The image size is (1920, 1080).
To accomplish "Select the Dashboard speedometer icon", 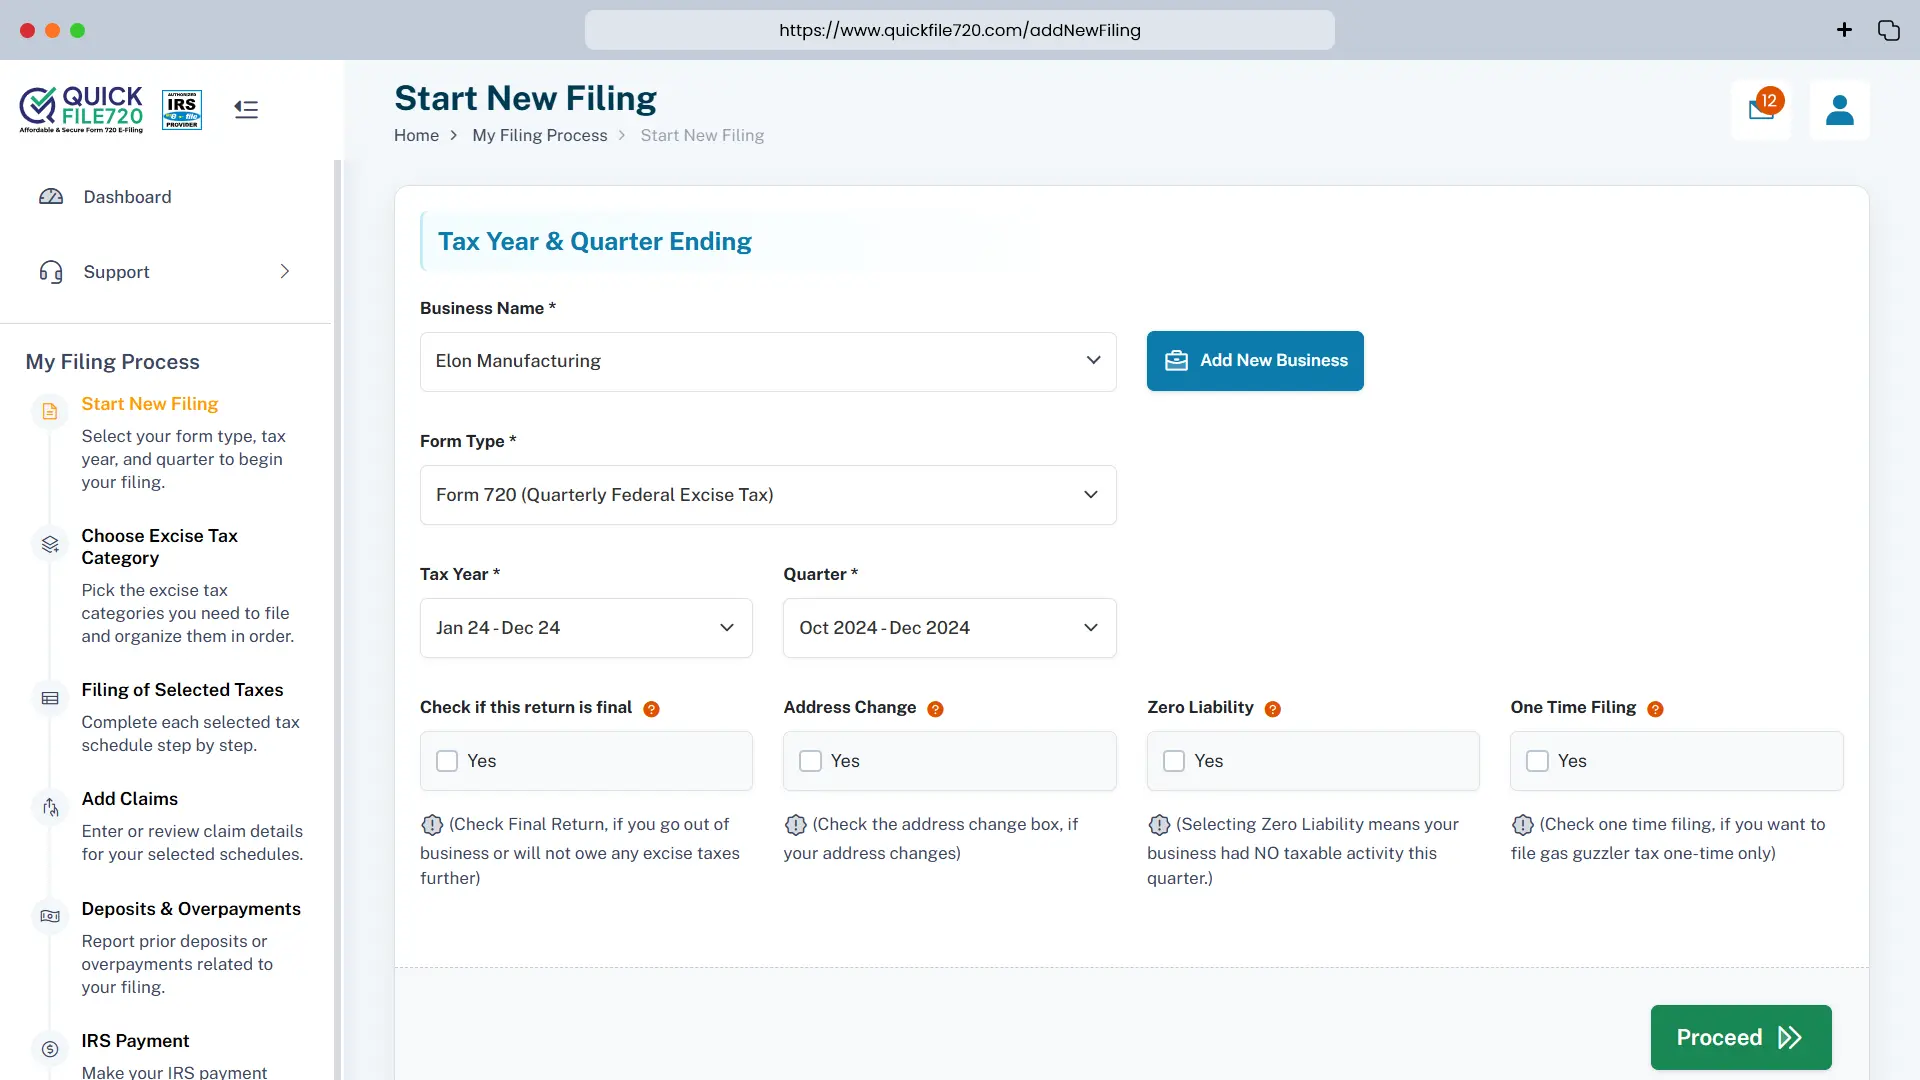I will tap(51, 196).
